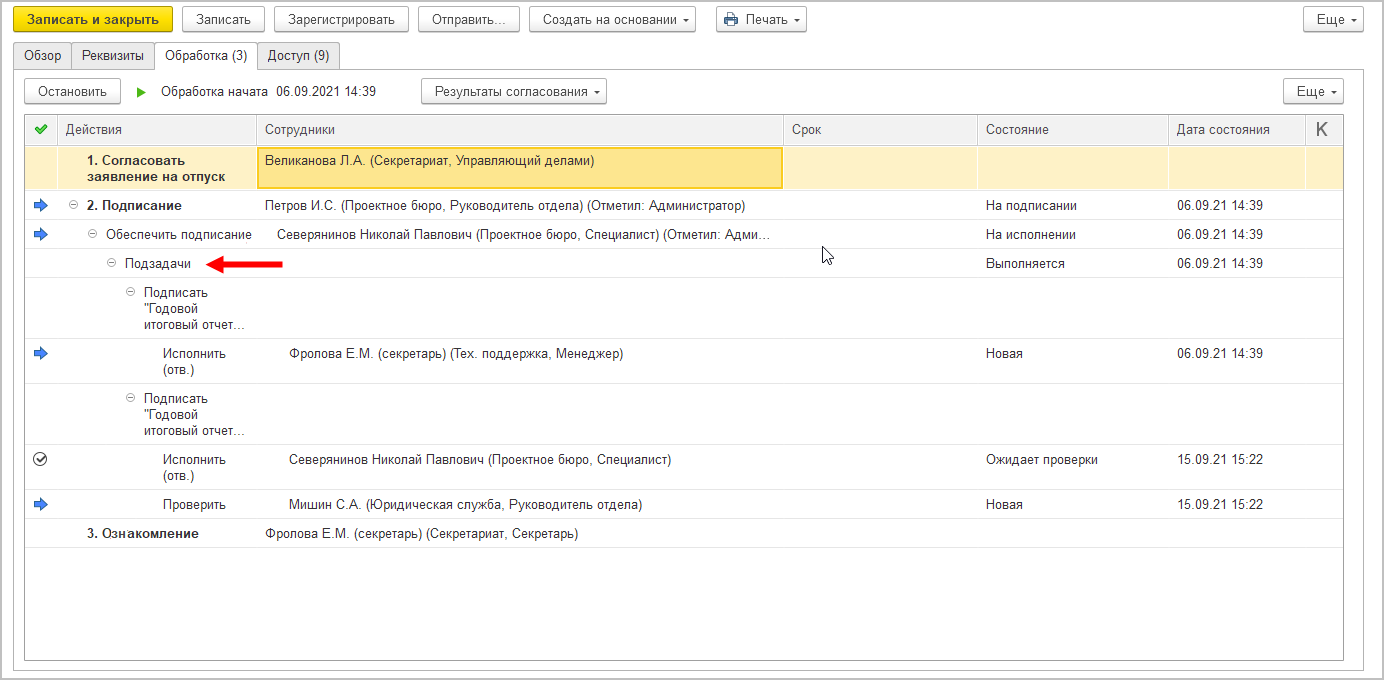The height and width of the screenshot is (680, 1384).
Task: Click the green checkmark column header icon
Action: point(41,129)
